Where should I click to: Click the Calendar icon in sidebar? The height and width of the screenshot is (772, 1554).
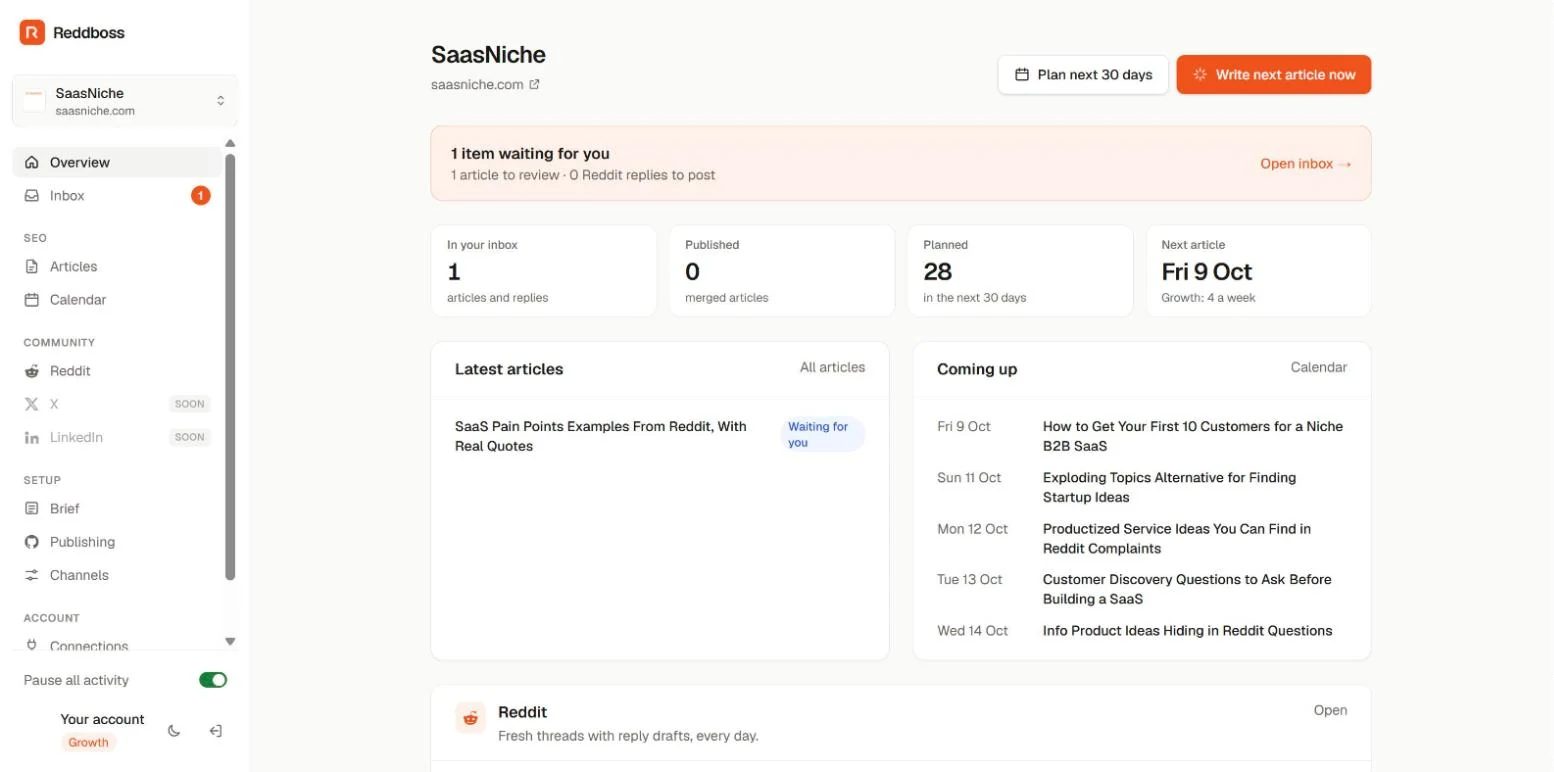coord(32,300)
